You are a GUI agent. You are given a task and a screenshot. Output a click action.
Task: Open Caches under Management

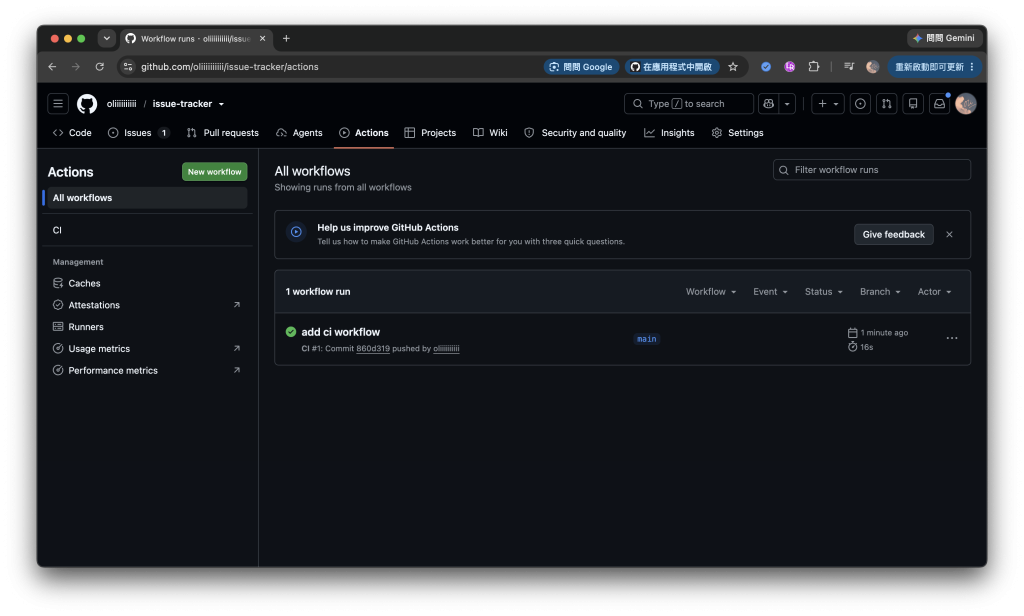point(147,284)
